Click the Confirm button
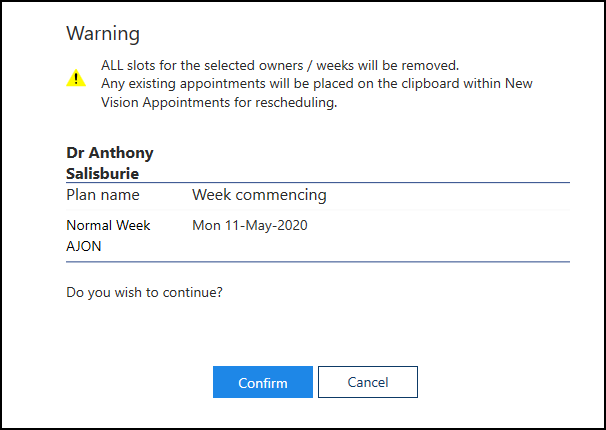 pyautogui.click(x=263, y=382)
